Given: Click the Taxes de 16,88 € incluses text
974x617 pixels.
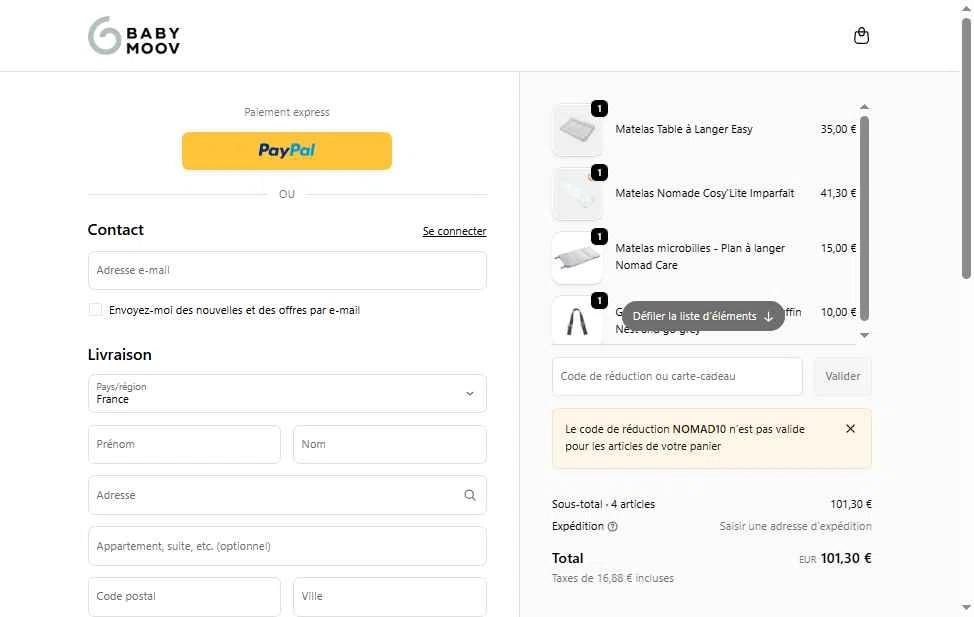Looking at the screenshot, I should (x=612, y=578).
